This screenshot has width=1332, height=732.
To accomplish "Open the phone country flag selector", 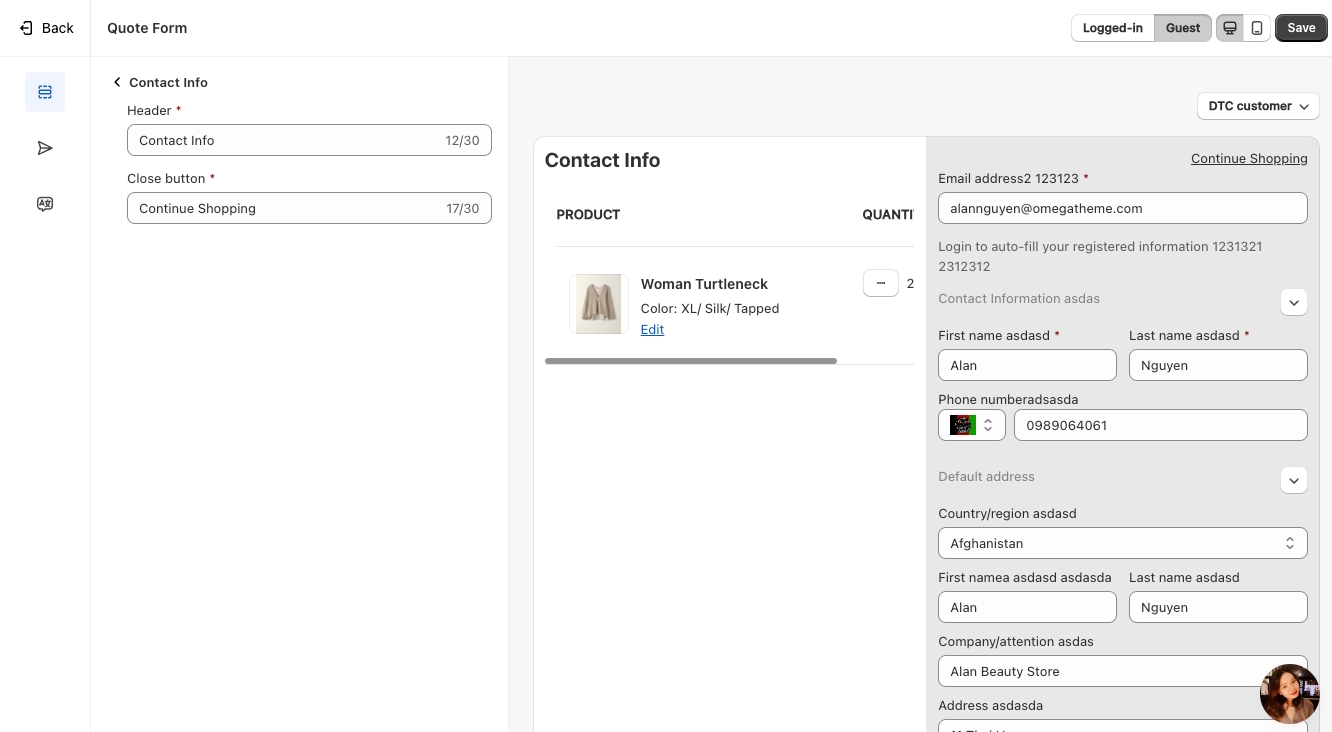I will pyautogui.click(x=971, y=425).
